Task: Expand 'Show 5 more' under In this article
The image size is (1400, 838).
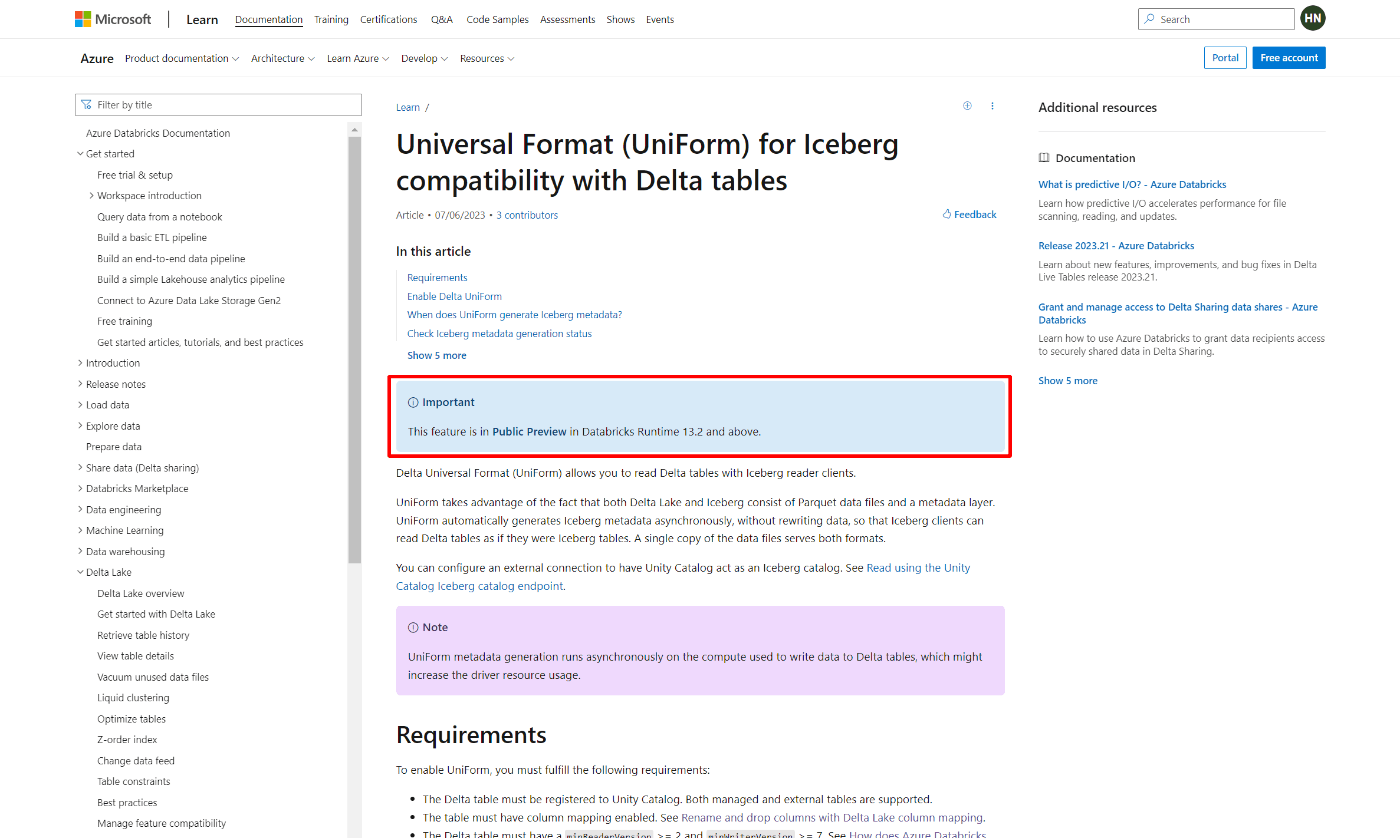Action: [x=436, y=355]
